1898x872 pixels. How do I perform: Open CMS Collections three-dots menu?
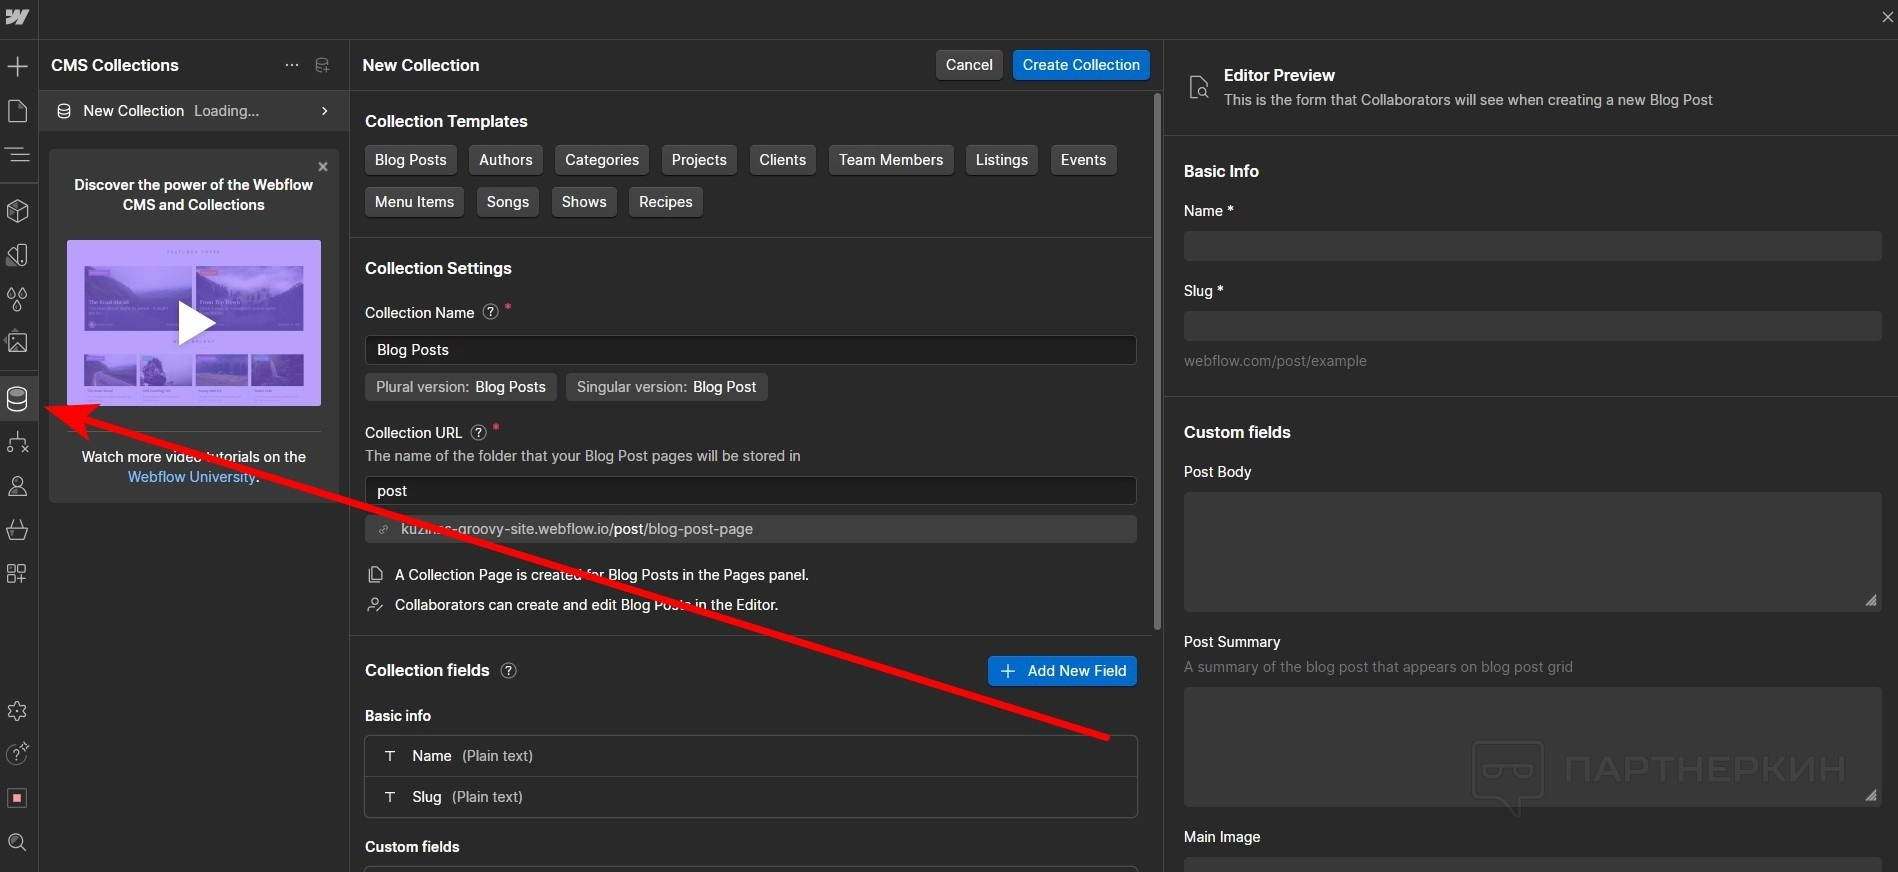[291, 65]
